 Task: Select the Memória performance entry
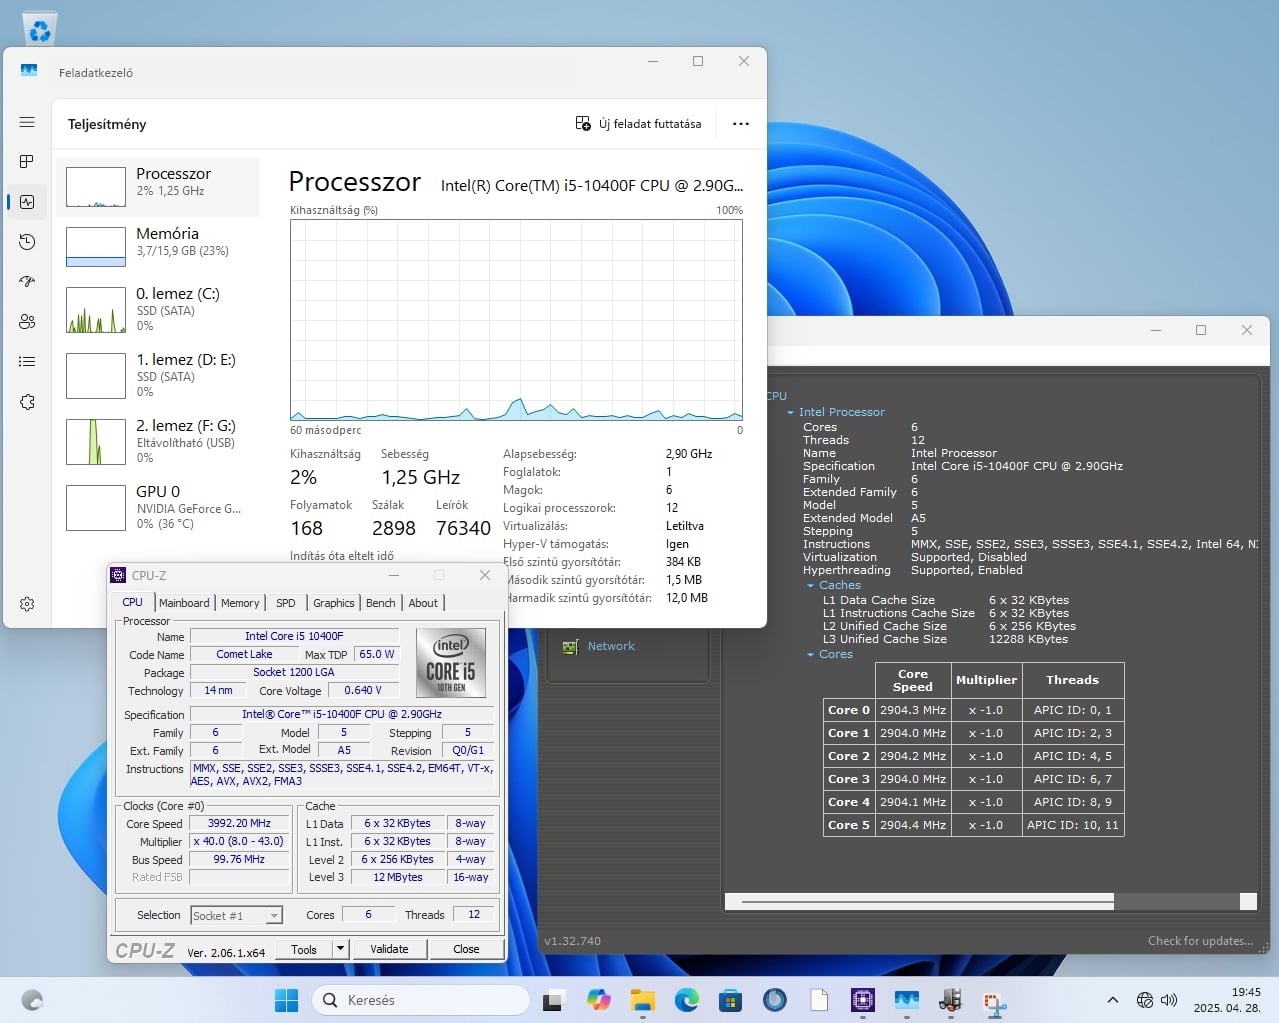pyautogui.click(x=158, y=247)
